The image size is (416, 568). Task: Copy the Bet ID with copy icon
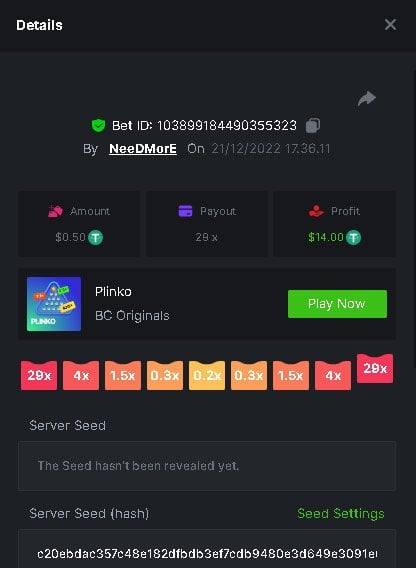point(313,125)
